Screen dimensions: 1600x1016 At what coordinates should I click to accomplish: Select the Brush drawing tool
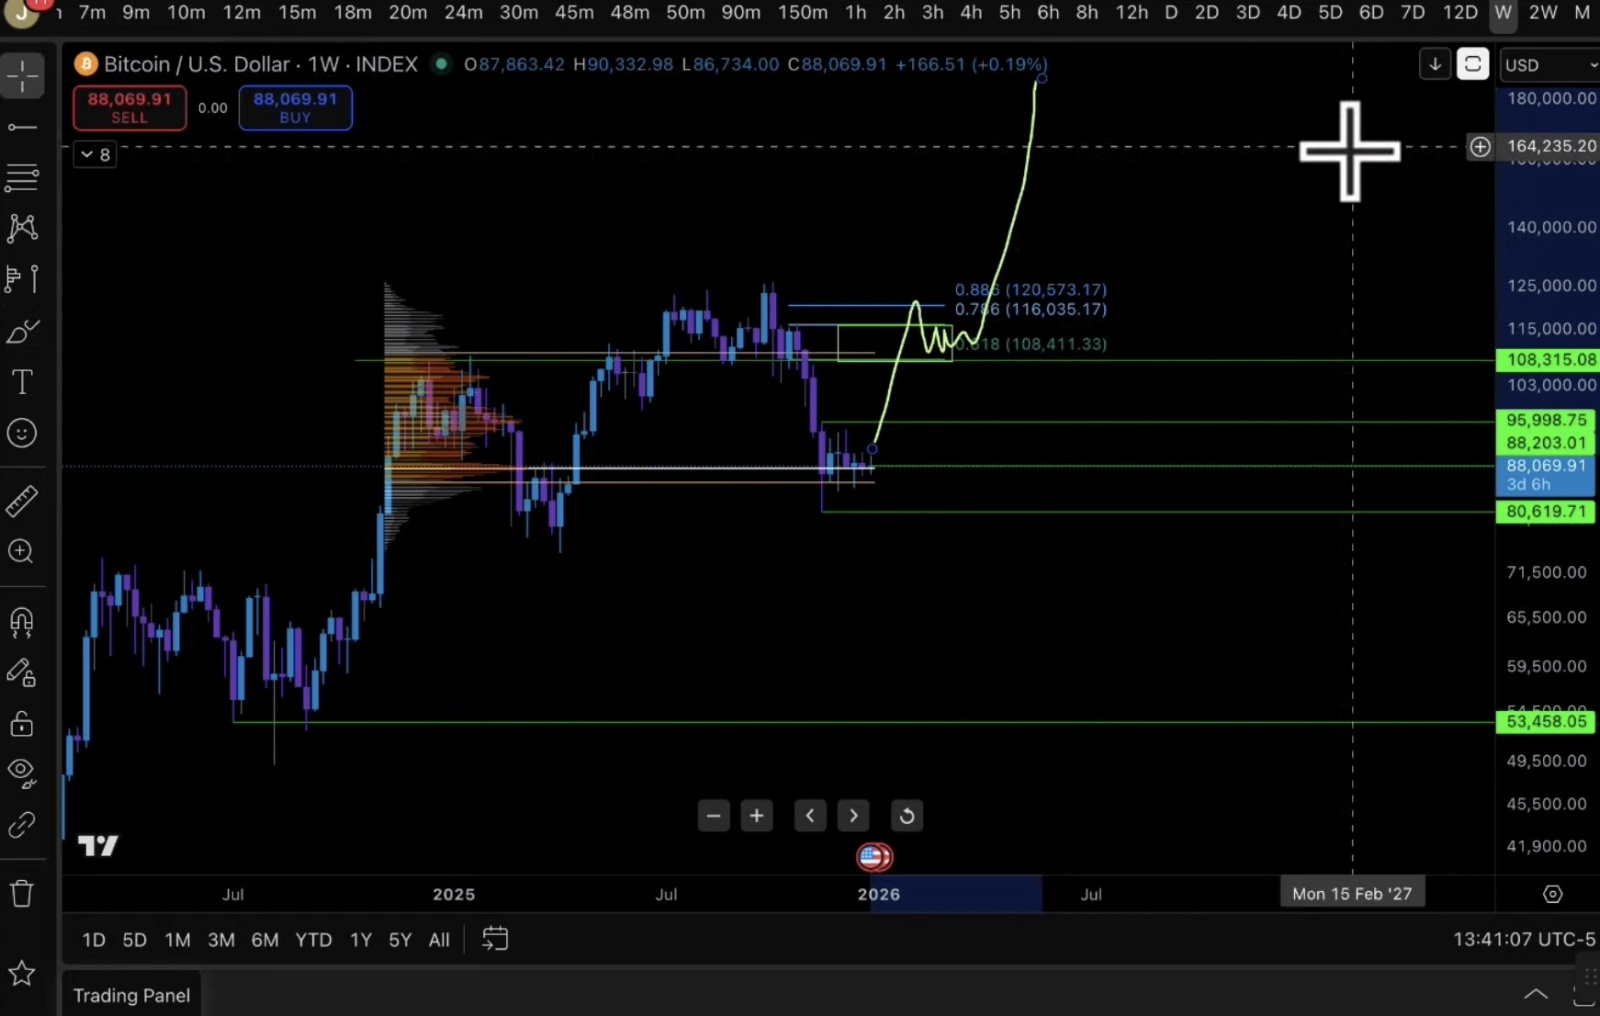pos(22,331)
